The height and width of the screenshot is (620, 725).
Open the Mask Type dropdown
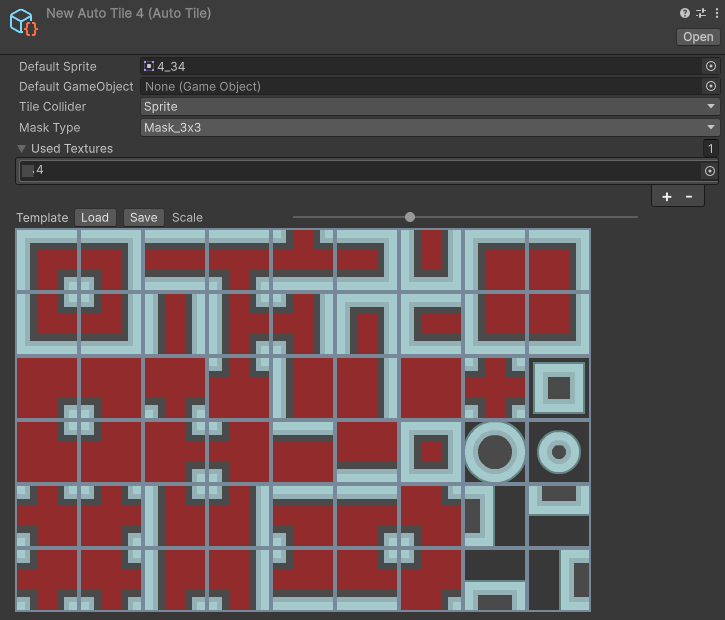[430, 128]
